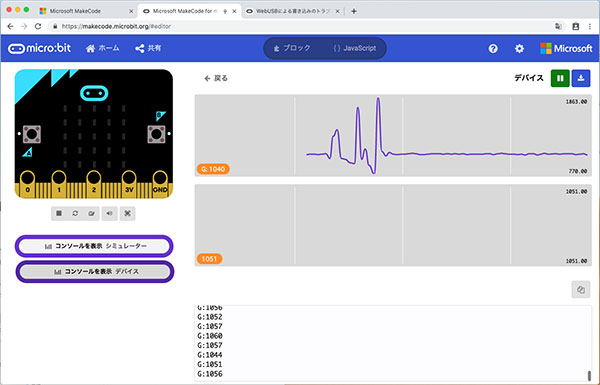Close the WebUSB tab
600x385 pixels.
click(338, 11)
